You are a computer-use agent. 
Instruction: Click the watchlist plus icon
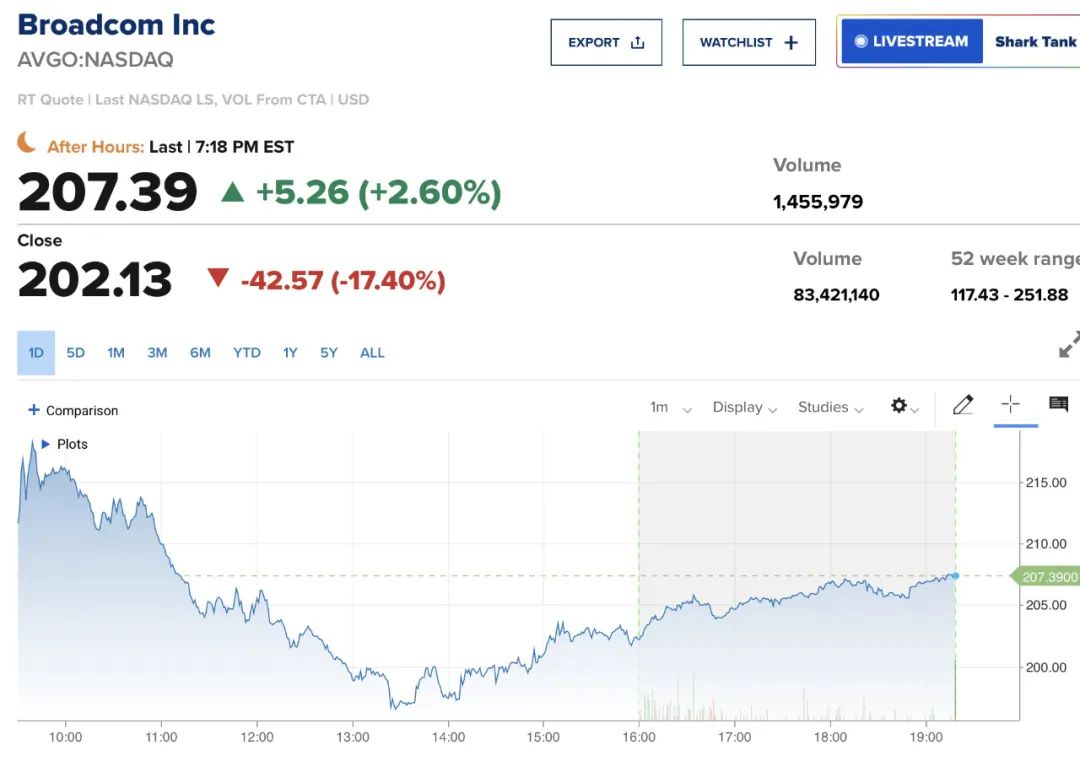click(x=791, y=43)
